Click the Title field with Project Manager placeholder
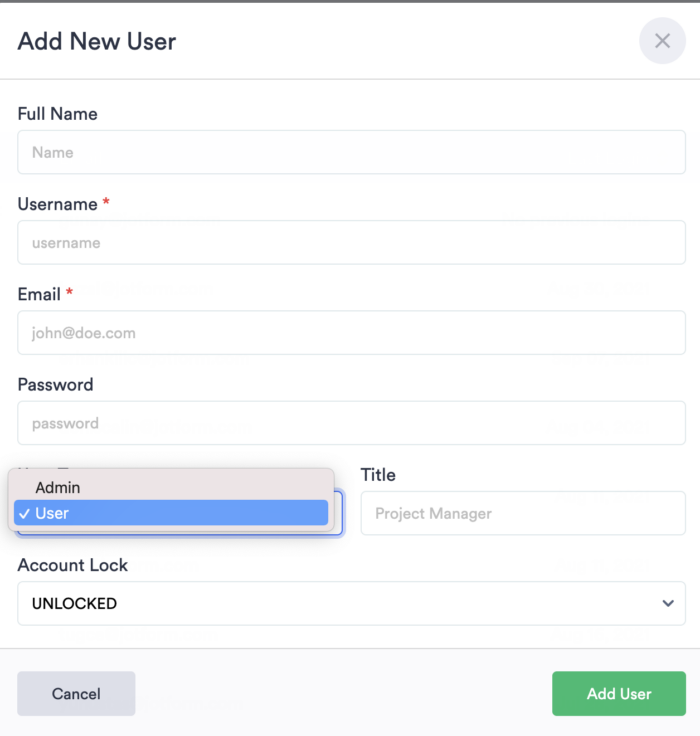 click(x=522, y=513)
